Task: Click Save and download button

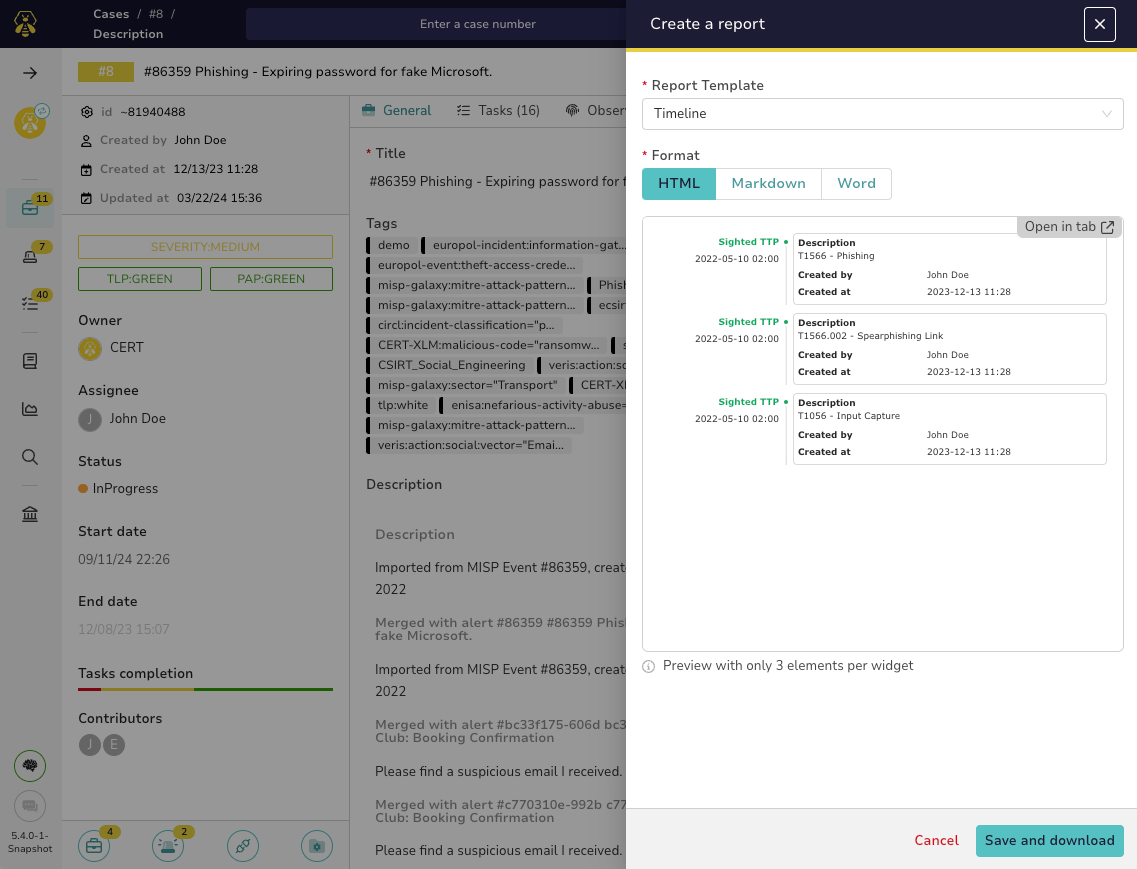Action: coord(1049,841)
